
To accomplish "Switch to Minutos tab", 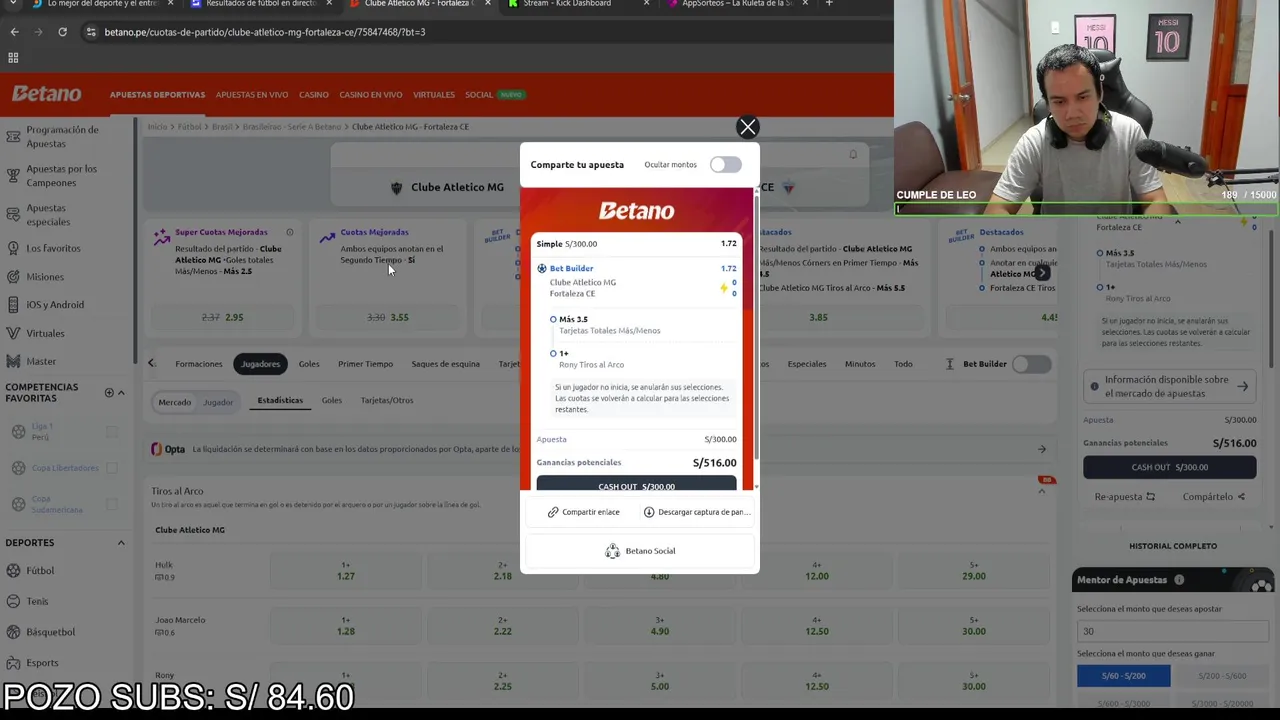I will tap(860, 364).
